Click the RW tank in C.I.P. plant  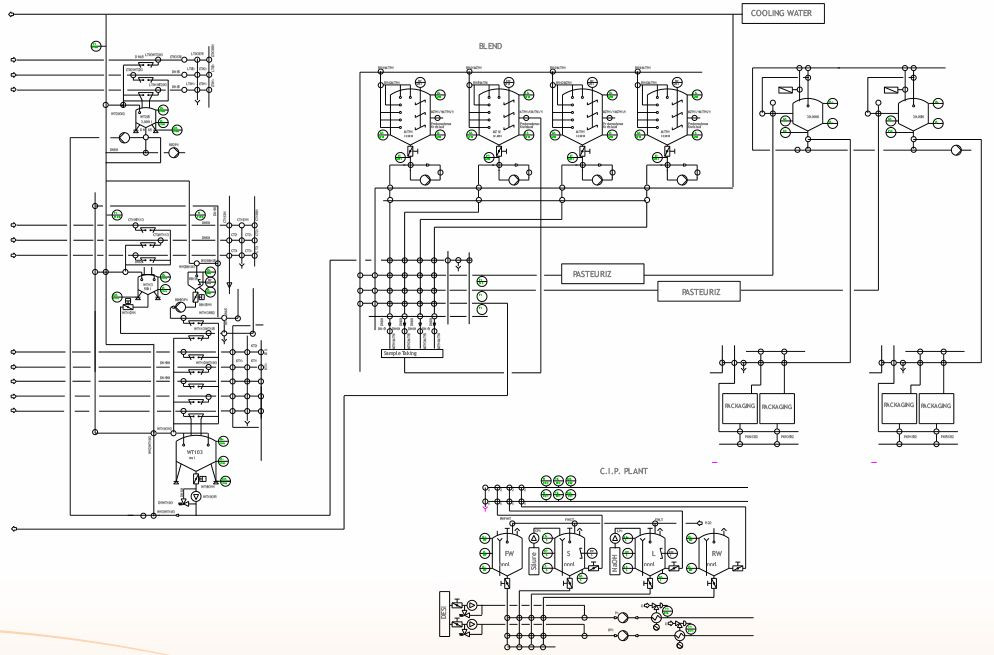point(714,555)
